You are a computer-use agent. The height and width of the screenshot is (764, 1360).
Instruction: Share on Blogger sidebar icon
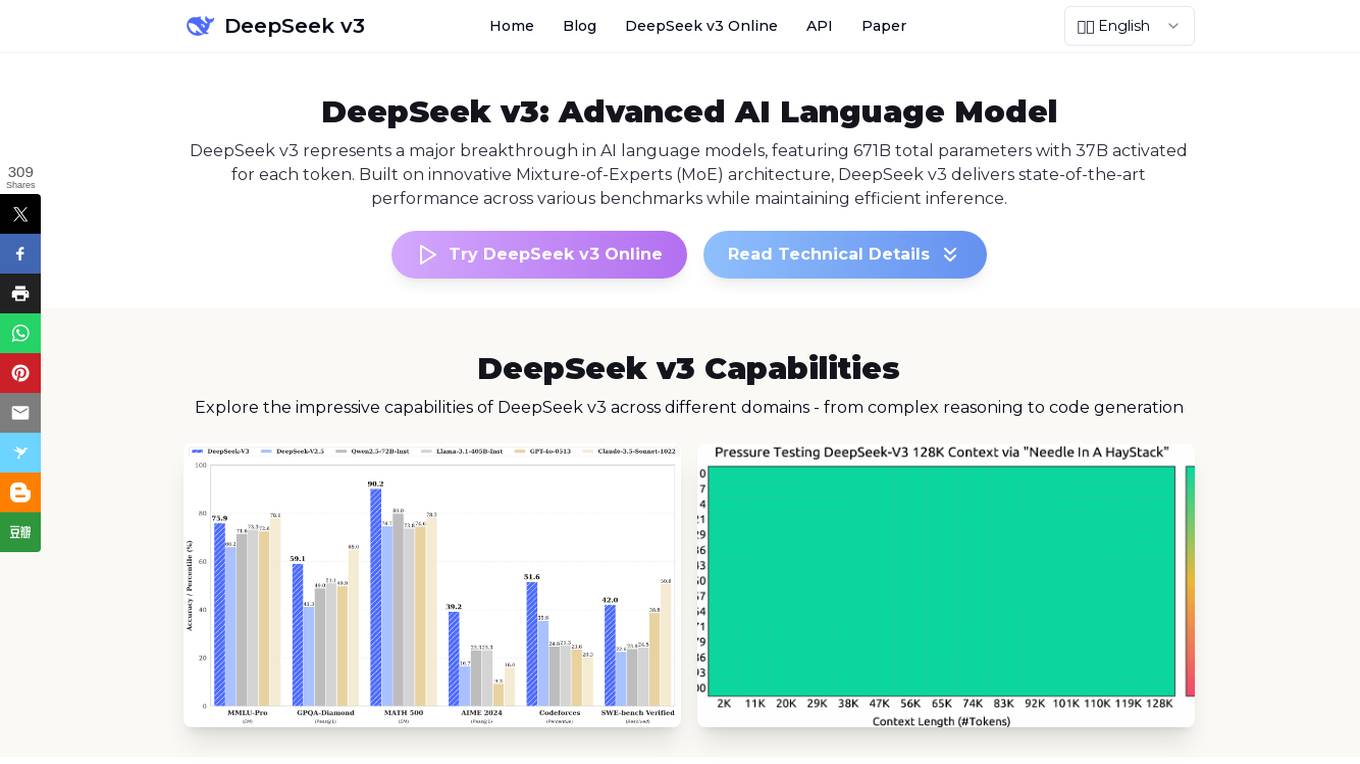coord(20,492)
